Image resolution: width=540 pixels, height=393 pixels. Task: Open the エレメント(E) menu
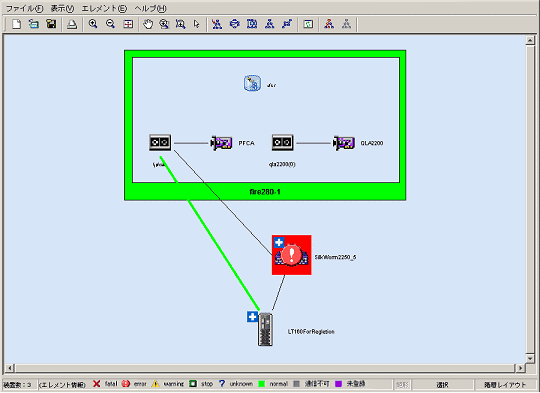click(104, 8)
